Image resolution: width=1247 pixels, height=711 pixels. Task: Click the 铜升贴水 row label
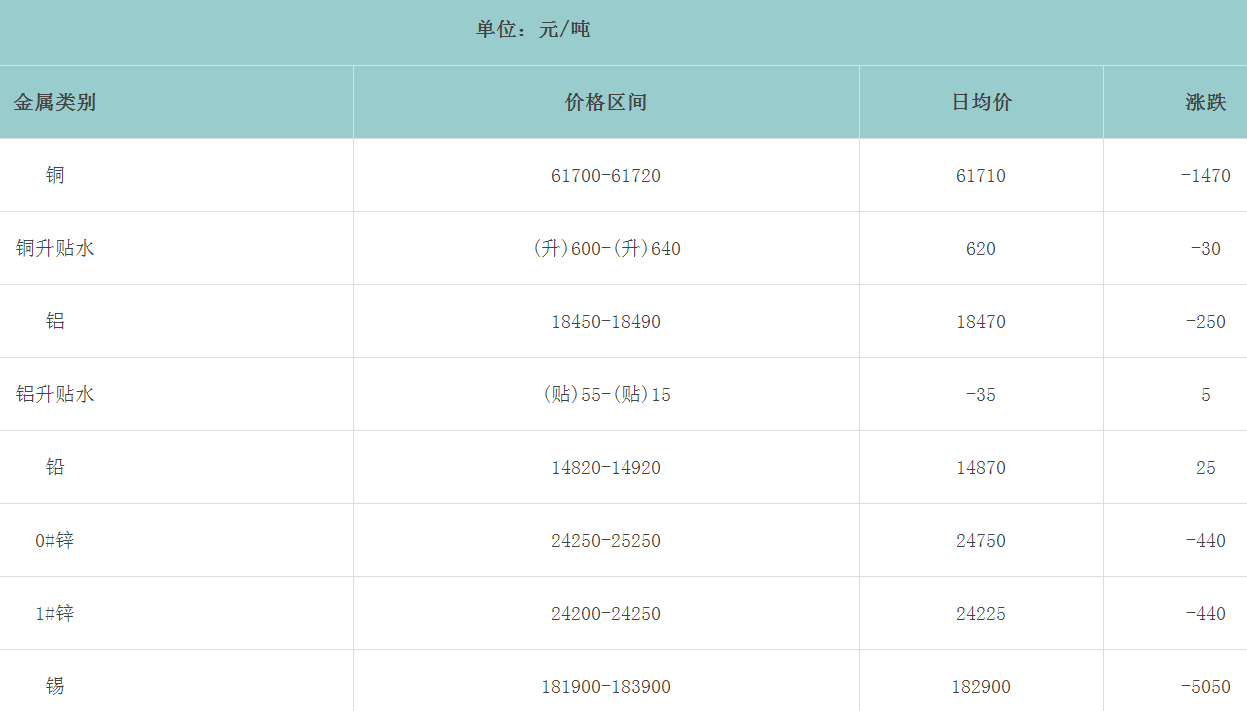pyautogui.click(x=55, y=248)
